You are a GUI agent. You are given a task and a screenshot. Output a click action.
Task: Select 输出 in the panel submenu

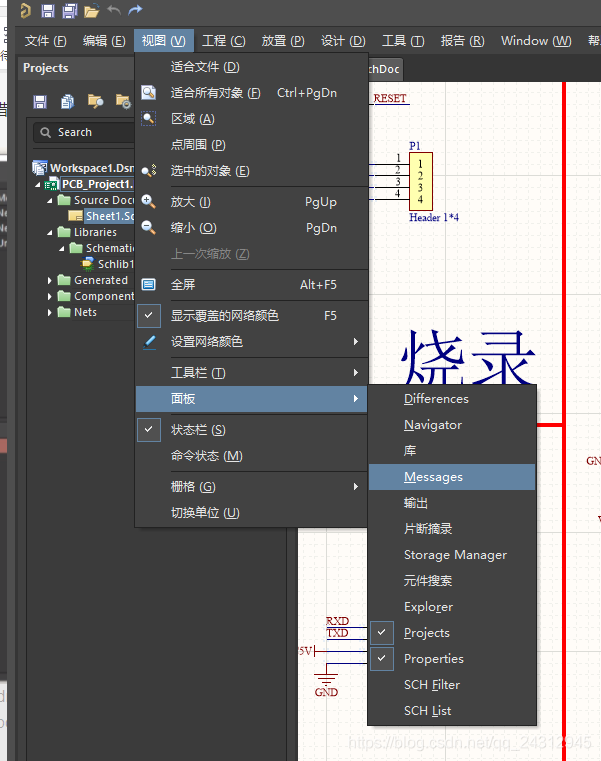[452, 503]
